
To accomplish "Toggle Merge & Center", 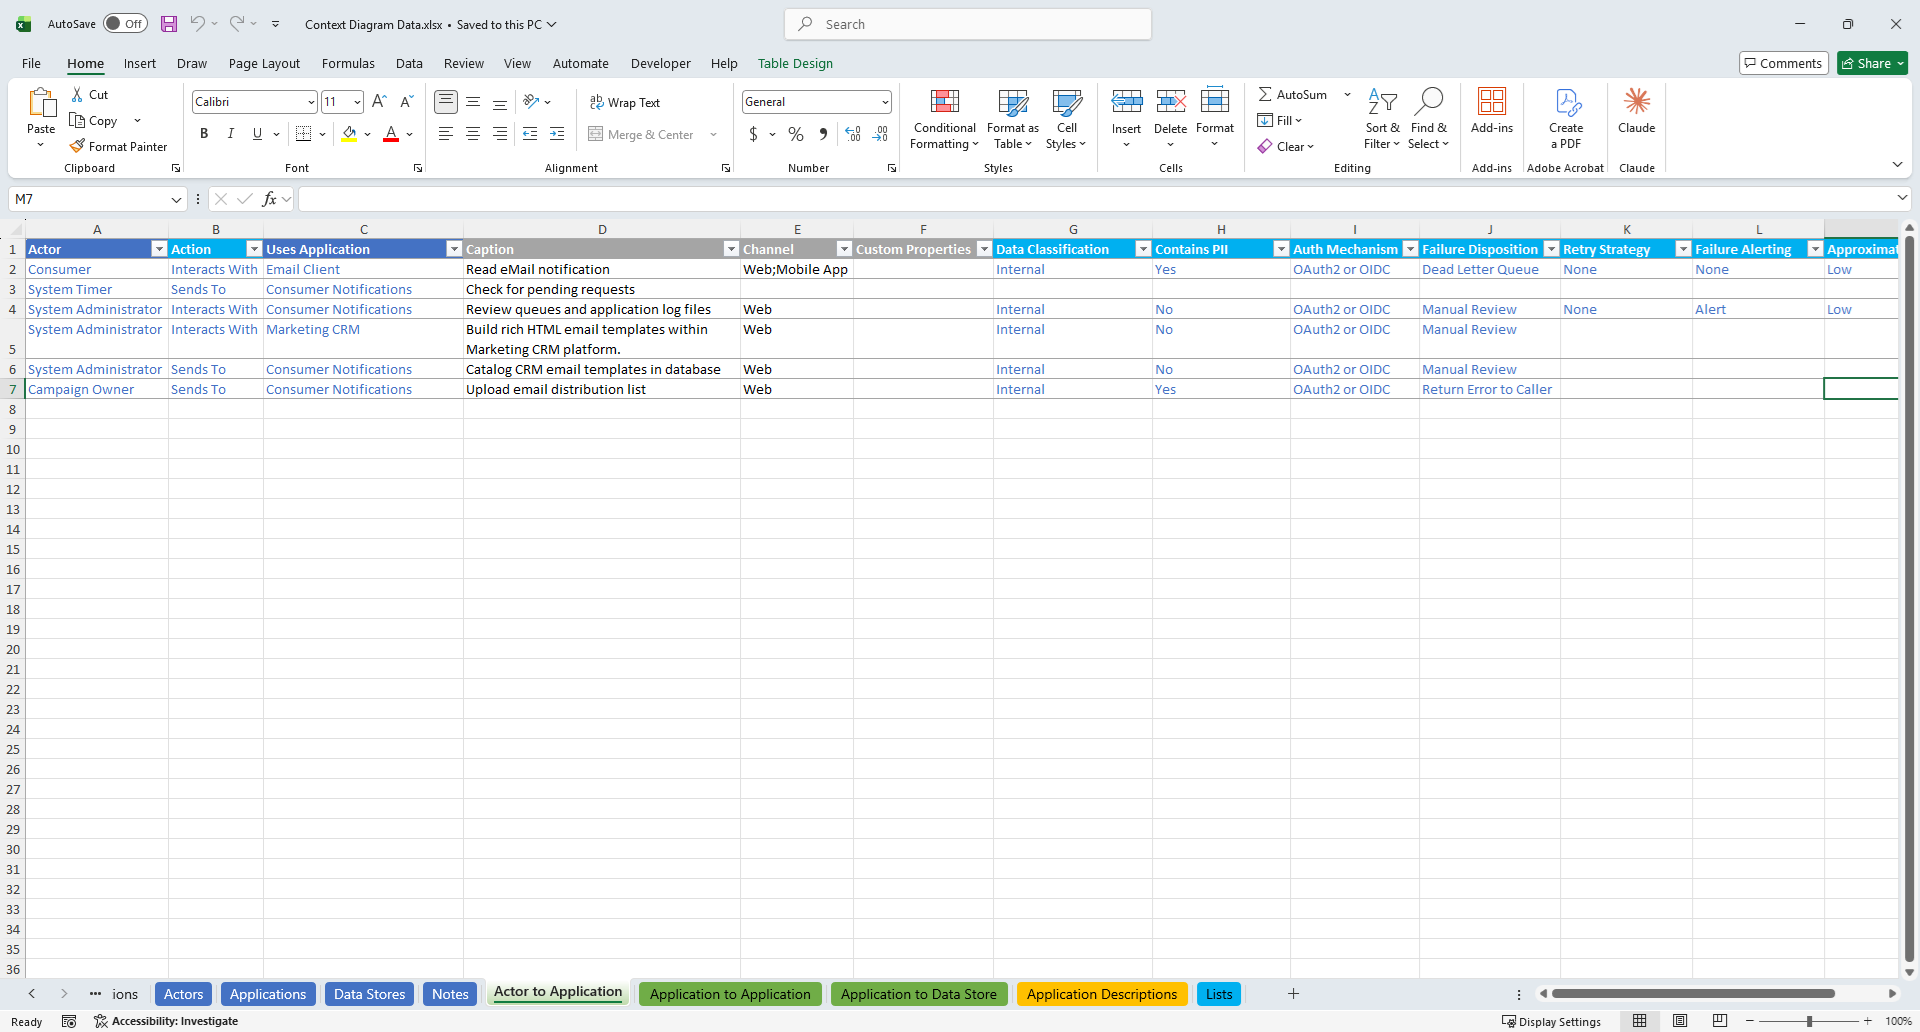I will tap(642, 134).
